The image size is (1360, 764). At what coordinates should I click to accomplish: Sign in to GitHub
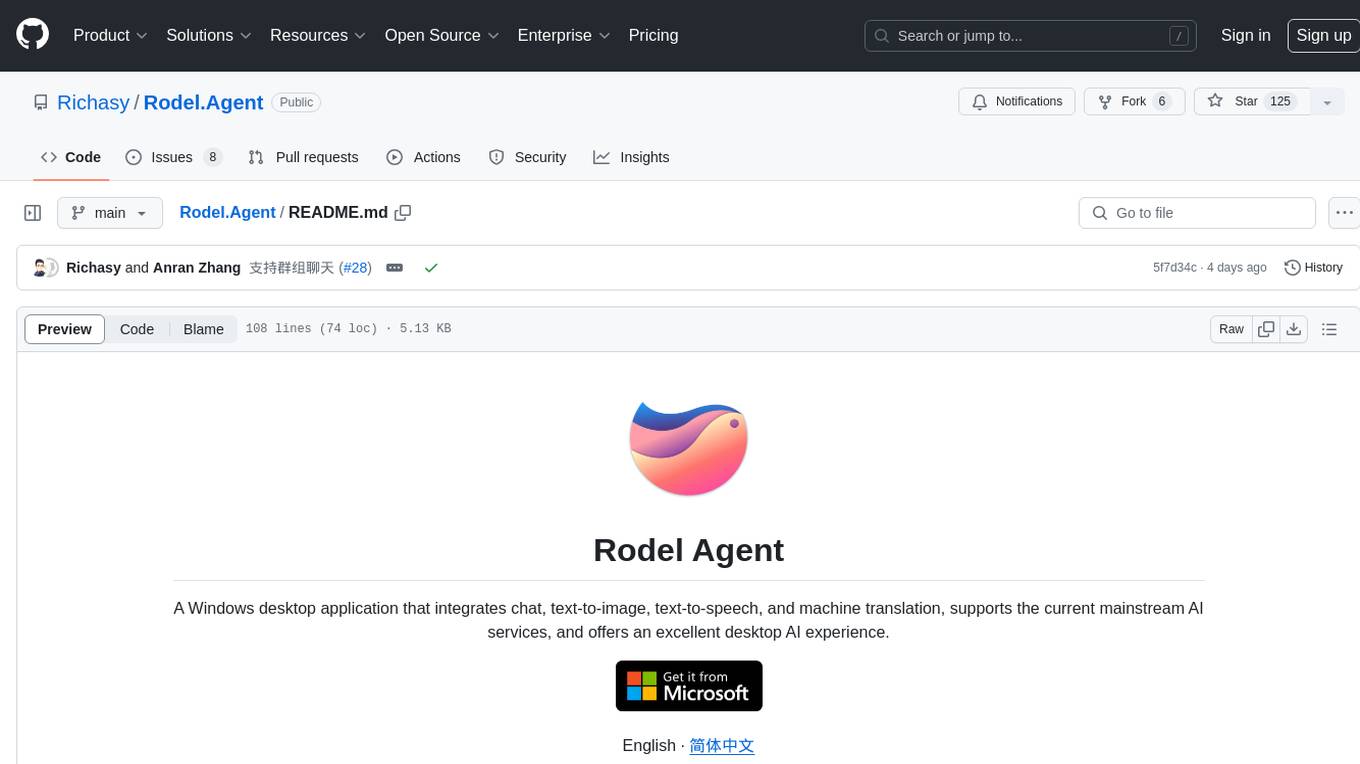tap(1245, 35)
